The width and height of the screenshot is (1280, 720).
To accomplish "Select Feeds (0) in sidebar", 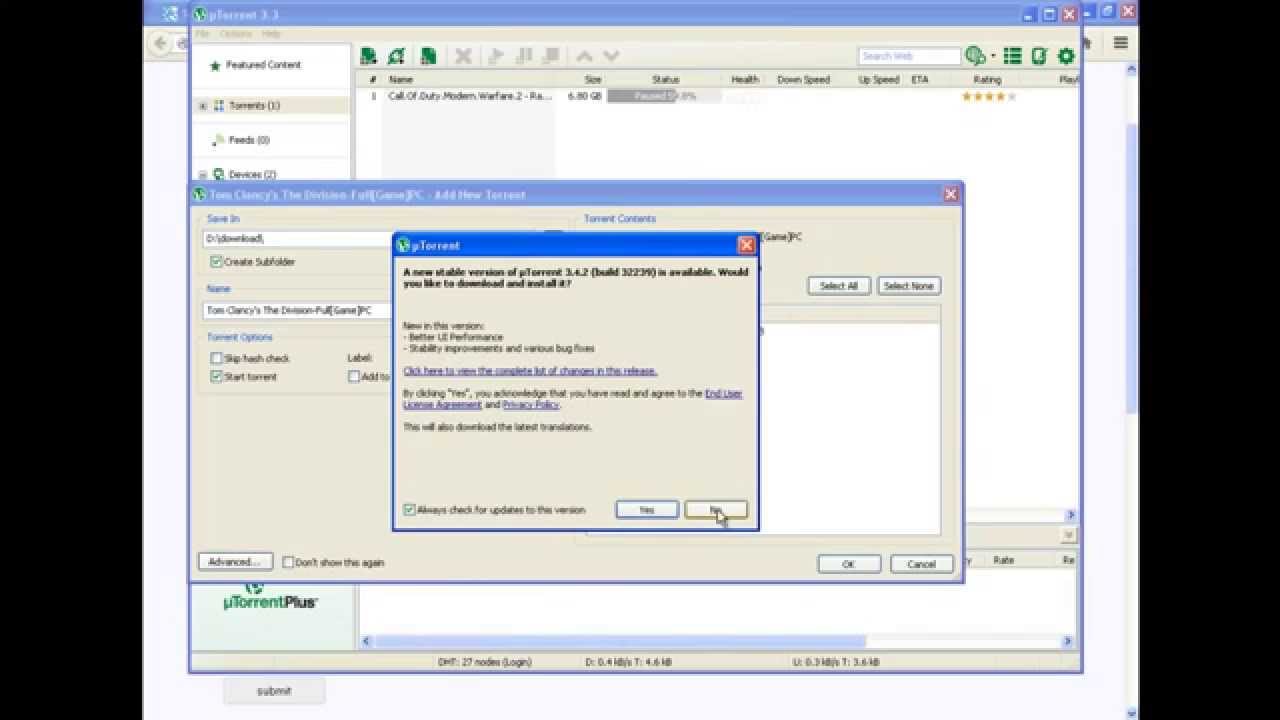I will 249,140.
